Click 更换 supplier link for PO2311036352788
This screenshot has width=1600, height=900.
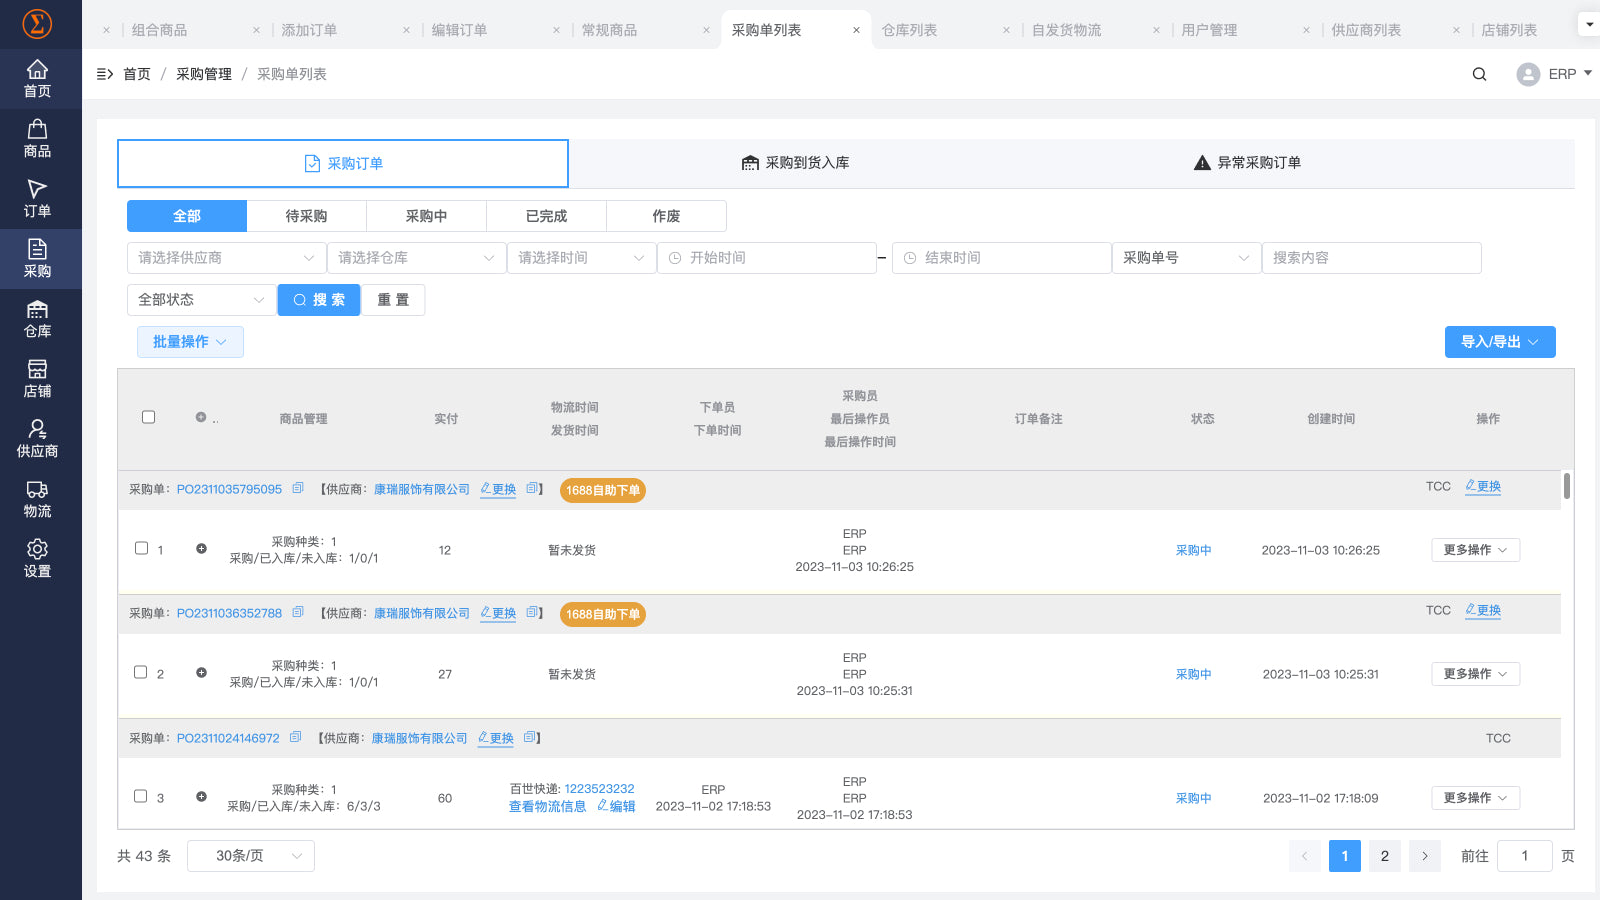point(498,613)
